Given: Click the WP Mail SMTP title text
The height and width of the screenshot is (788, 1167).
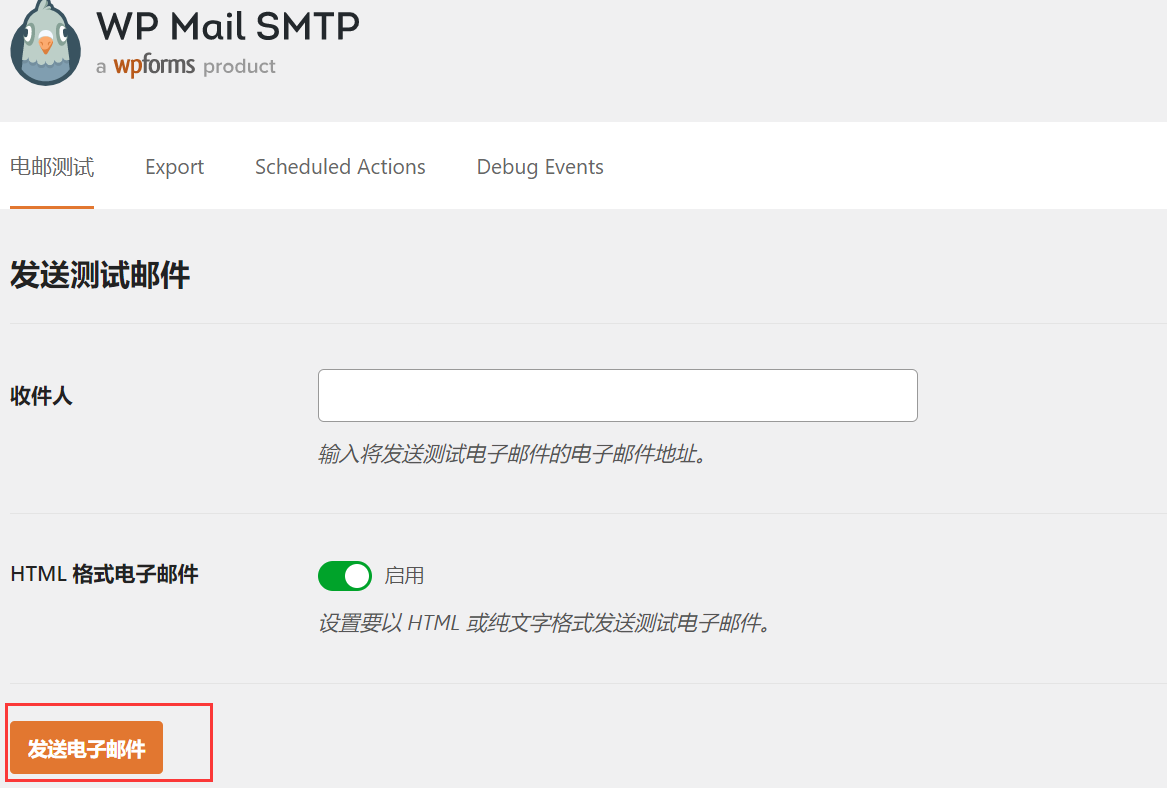Looking at the screenshot, I should (x=228, y=26).
